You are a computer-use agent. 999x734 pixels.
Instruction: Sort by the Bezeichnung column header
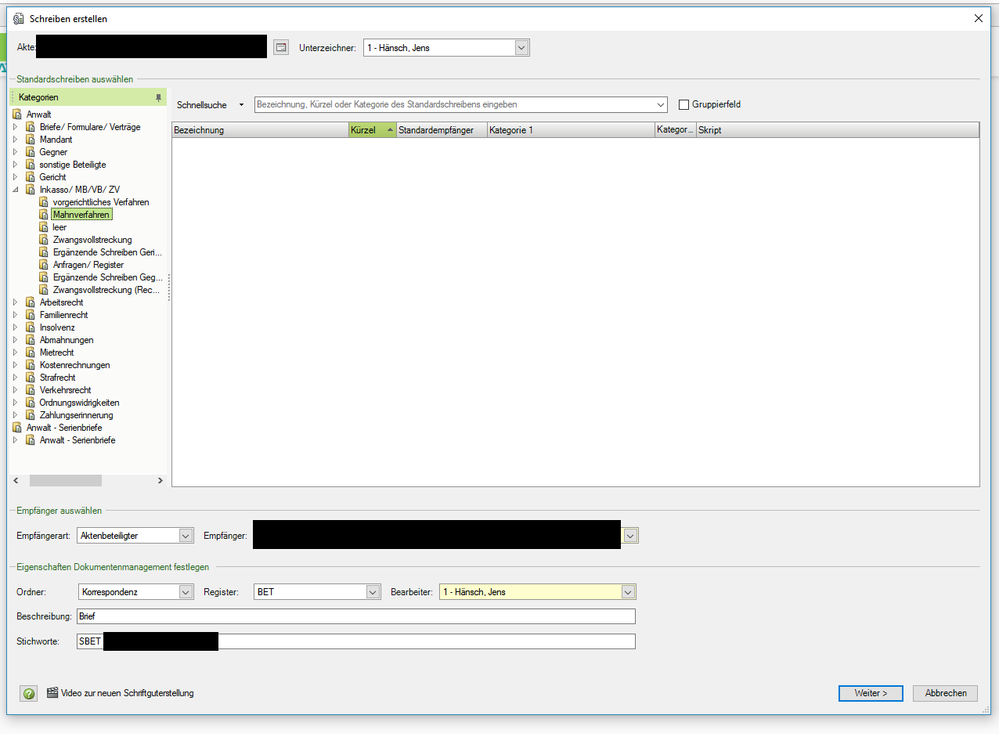click(259, 130)
